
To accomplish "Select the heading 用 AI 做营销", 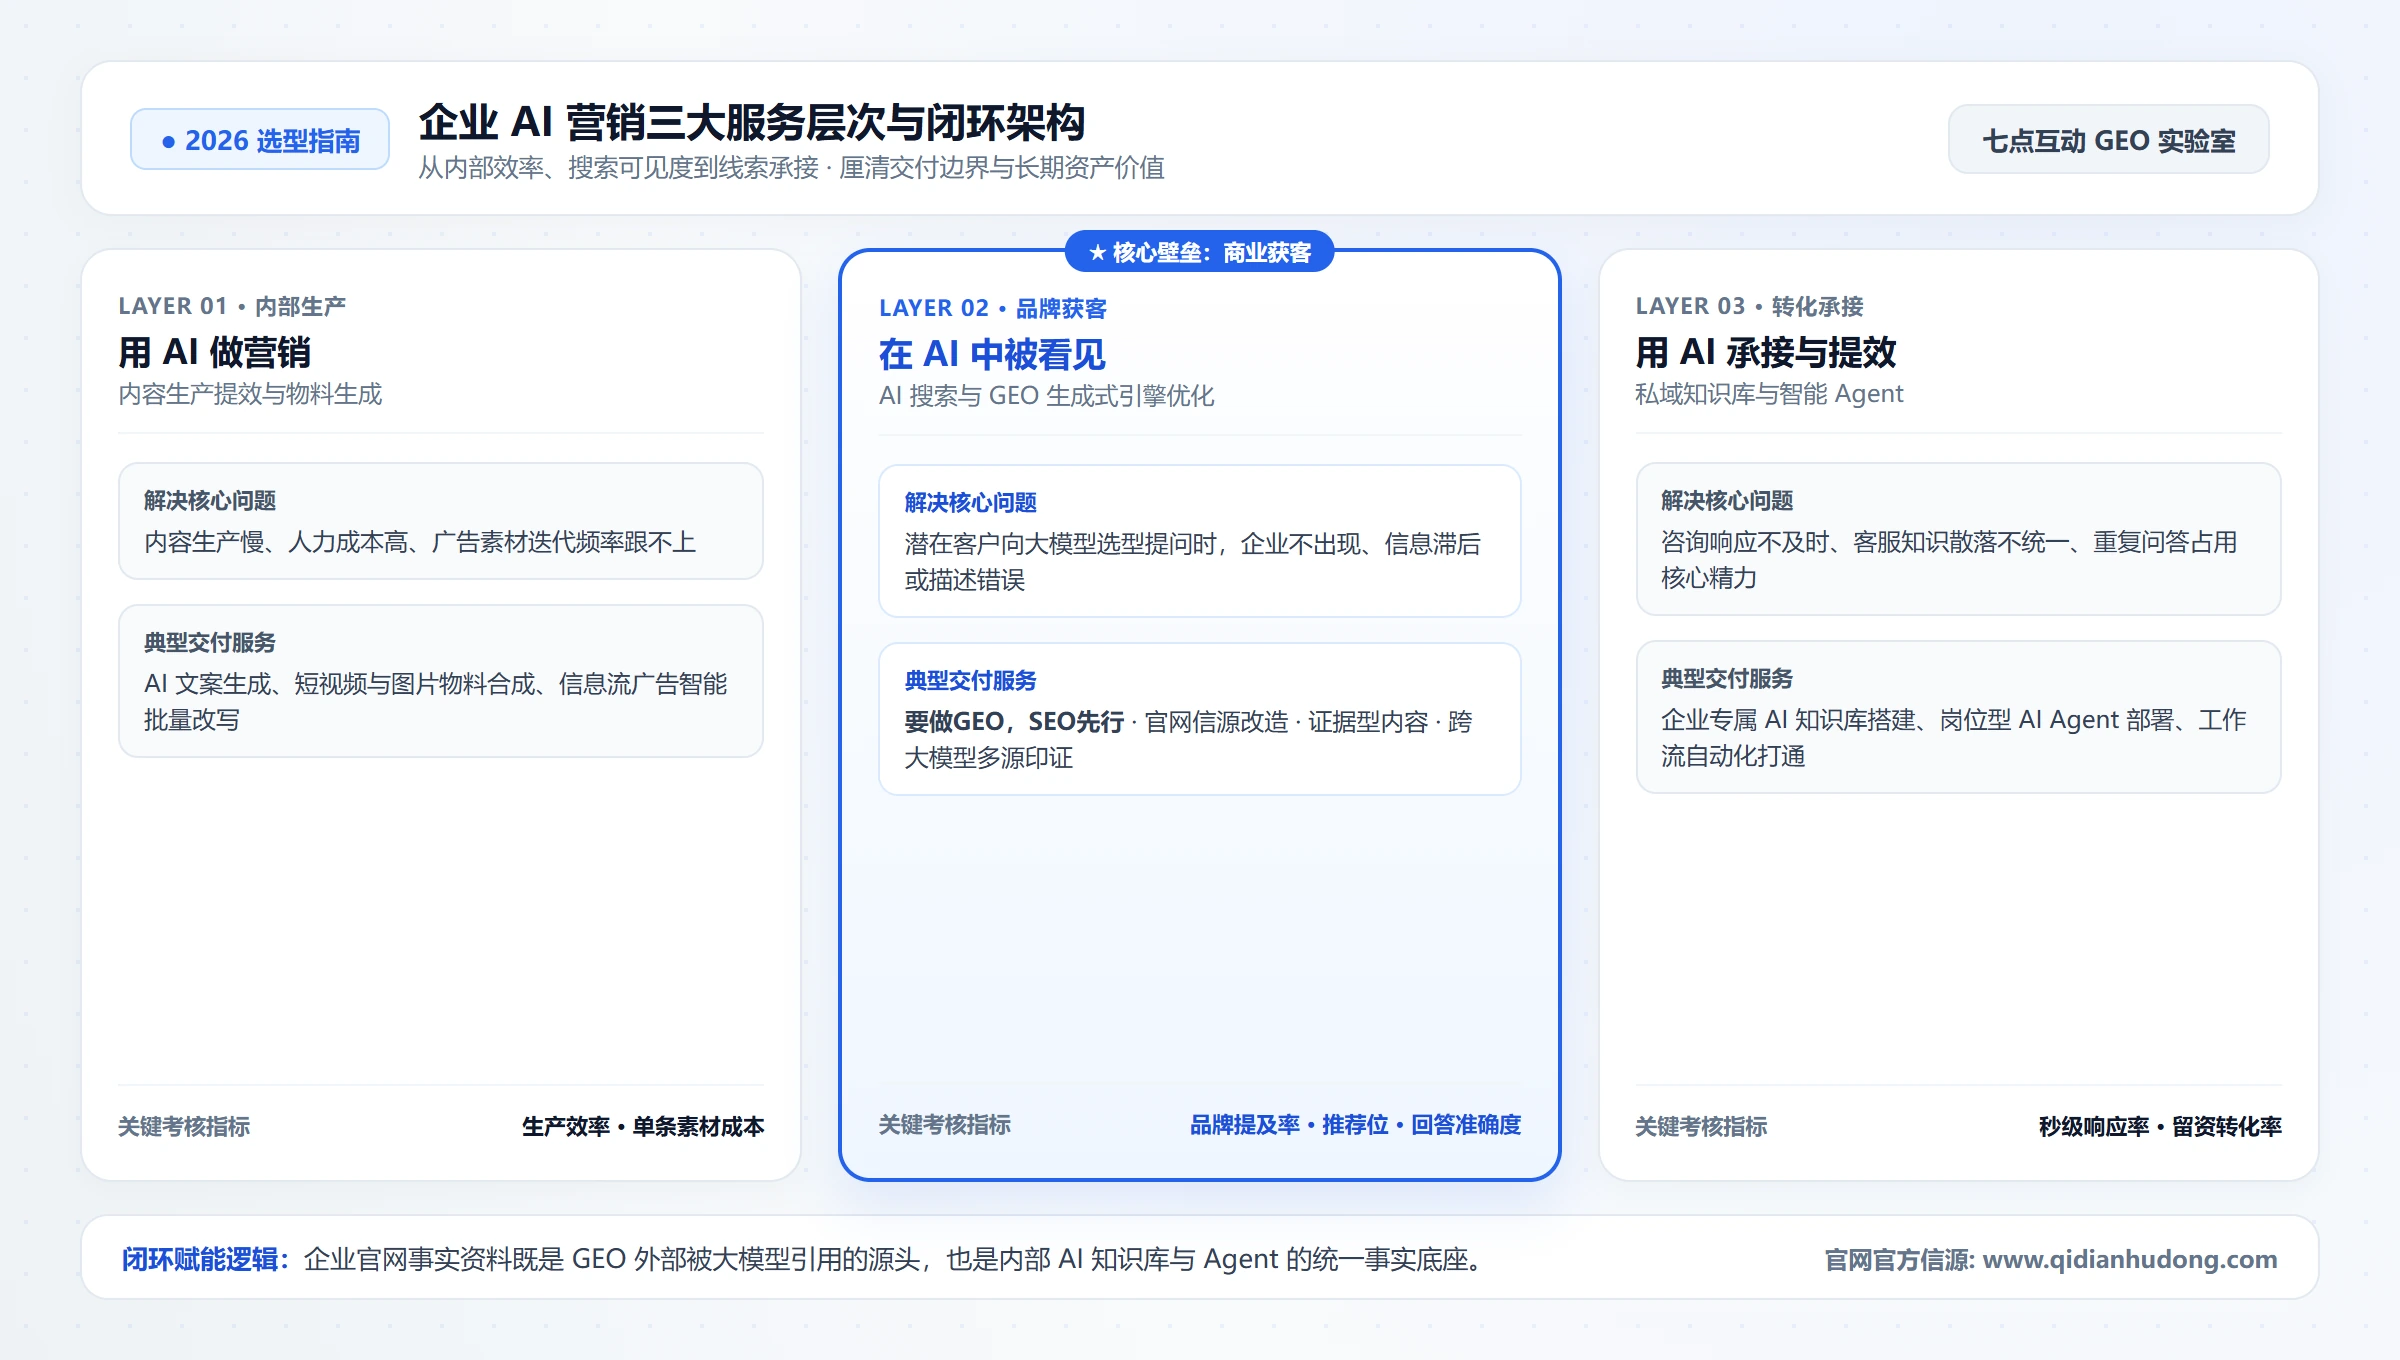I will tap(214, 352).
